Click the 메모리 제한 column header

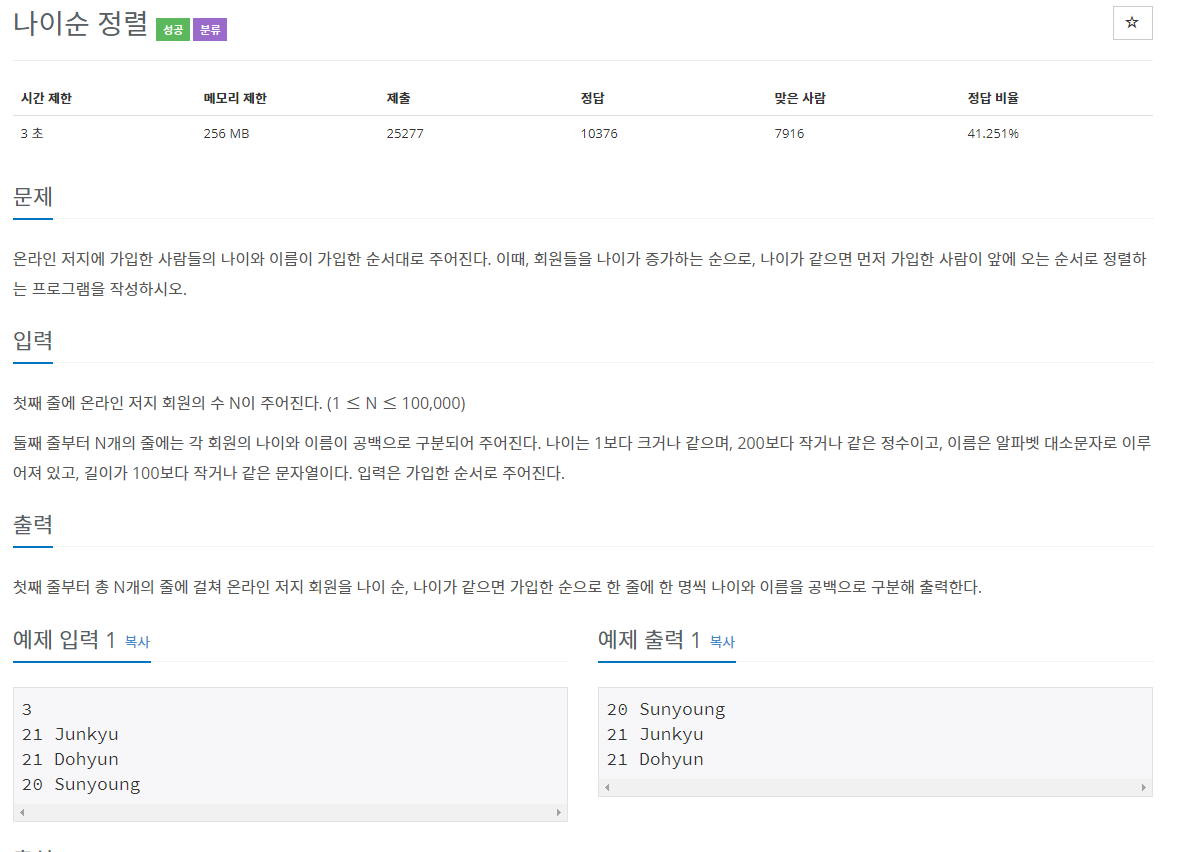coord(235,98)
